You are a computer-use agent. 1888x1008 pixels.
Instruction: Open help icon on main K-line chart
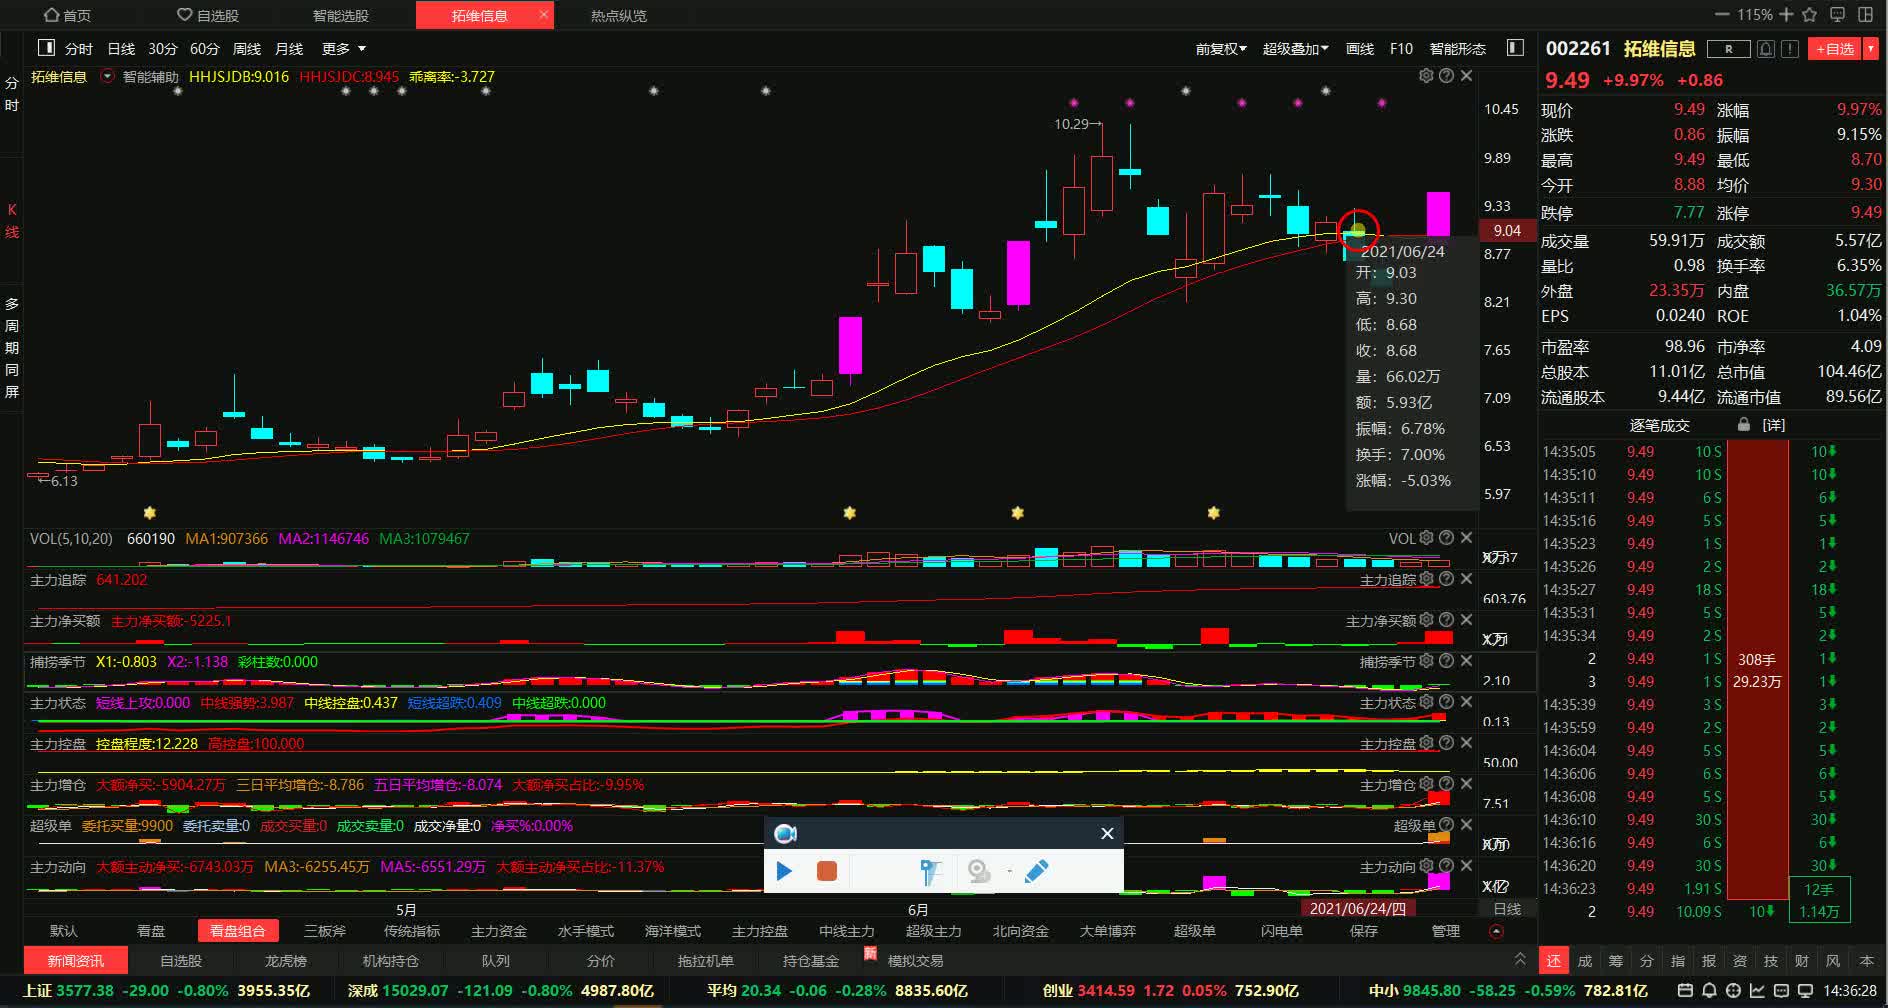(x=1446, y=76)
